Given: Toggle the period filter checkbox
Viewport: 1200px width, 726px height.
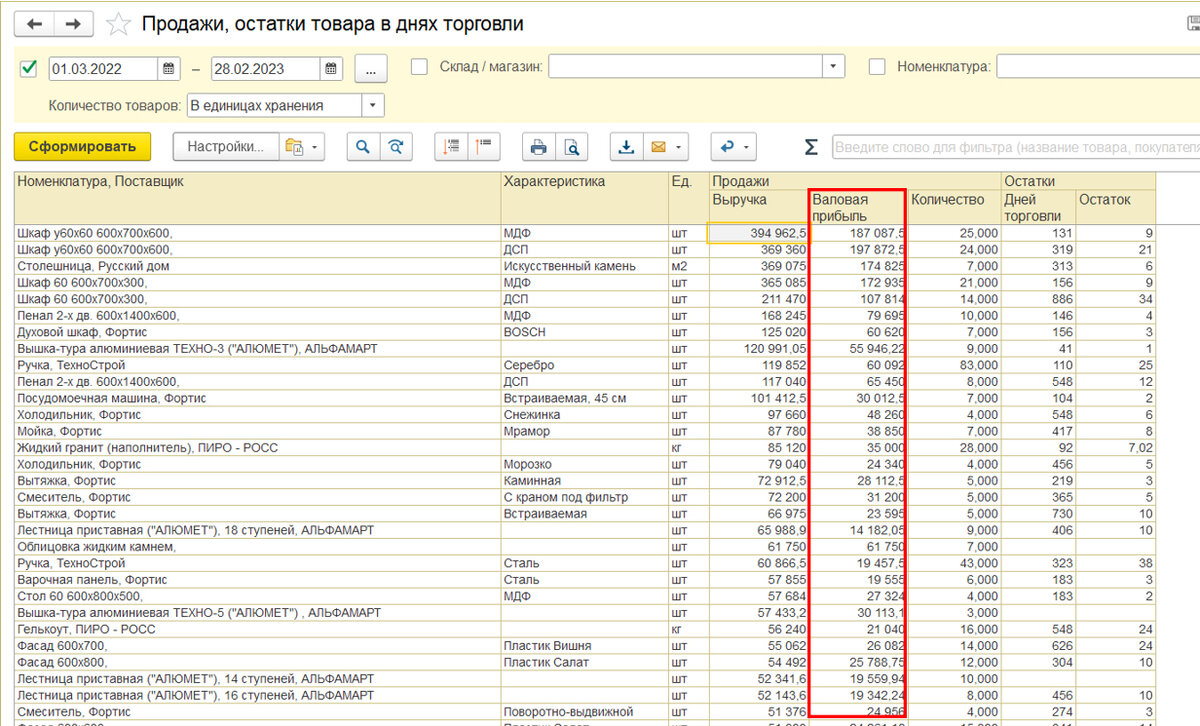Looking at the screenshot, I should 29,68.
